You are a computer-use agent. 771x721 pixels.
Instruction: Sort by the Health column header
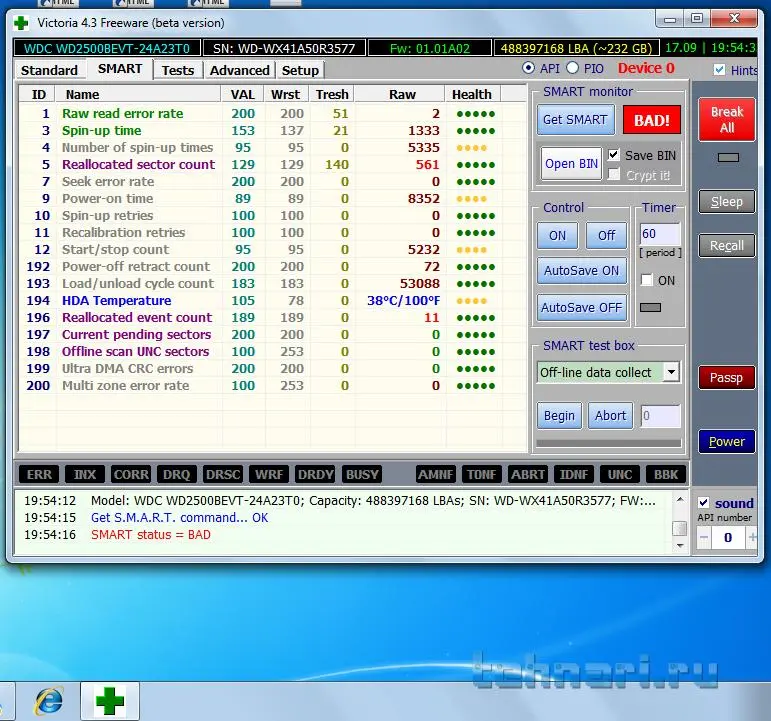coord(472,94)
